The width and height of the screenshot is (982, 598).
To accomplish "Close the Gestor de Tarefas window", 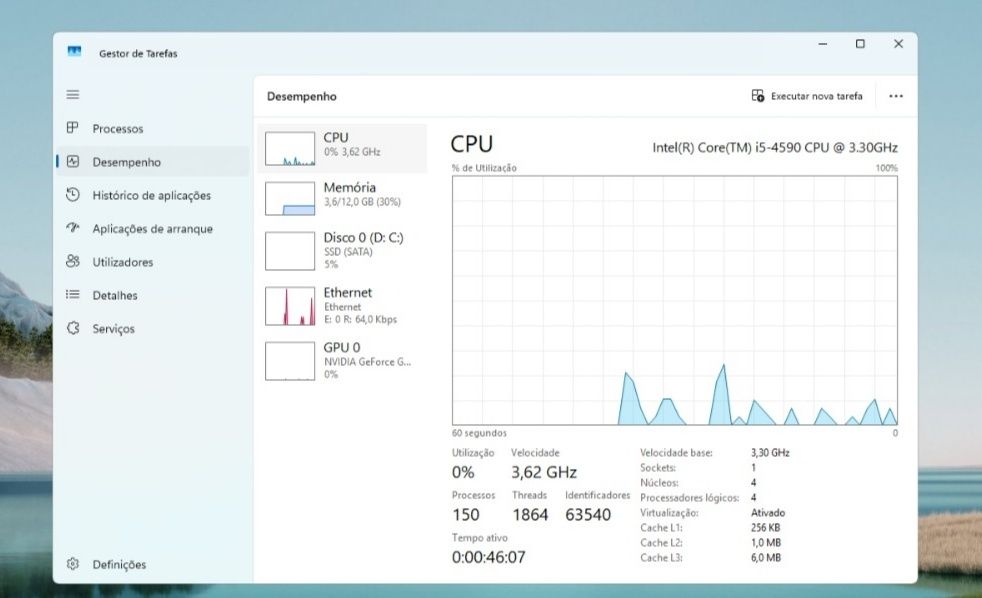I will [898, 44].
